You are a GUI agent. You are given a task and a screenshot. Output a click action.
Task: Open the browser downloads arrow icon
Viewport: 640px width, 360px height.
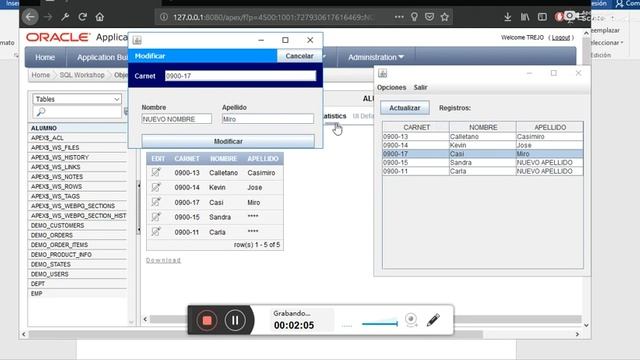pyautogui.click(x=507, y=17)
